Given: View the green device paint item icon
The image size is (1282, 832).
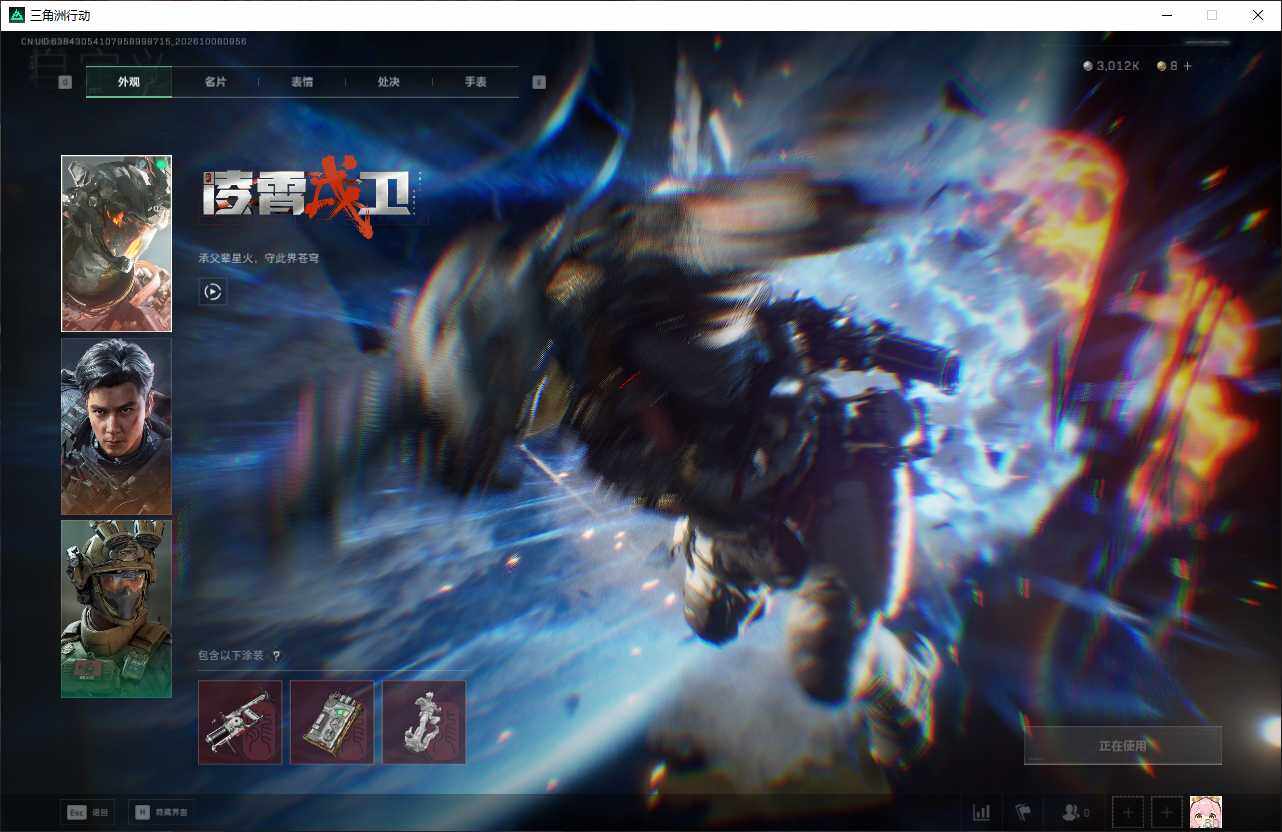Looking at the screenshot, I should [332, 722].
